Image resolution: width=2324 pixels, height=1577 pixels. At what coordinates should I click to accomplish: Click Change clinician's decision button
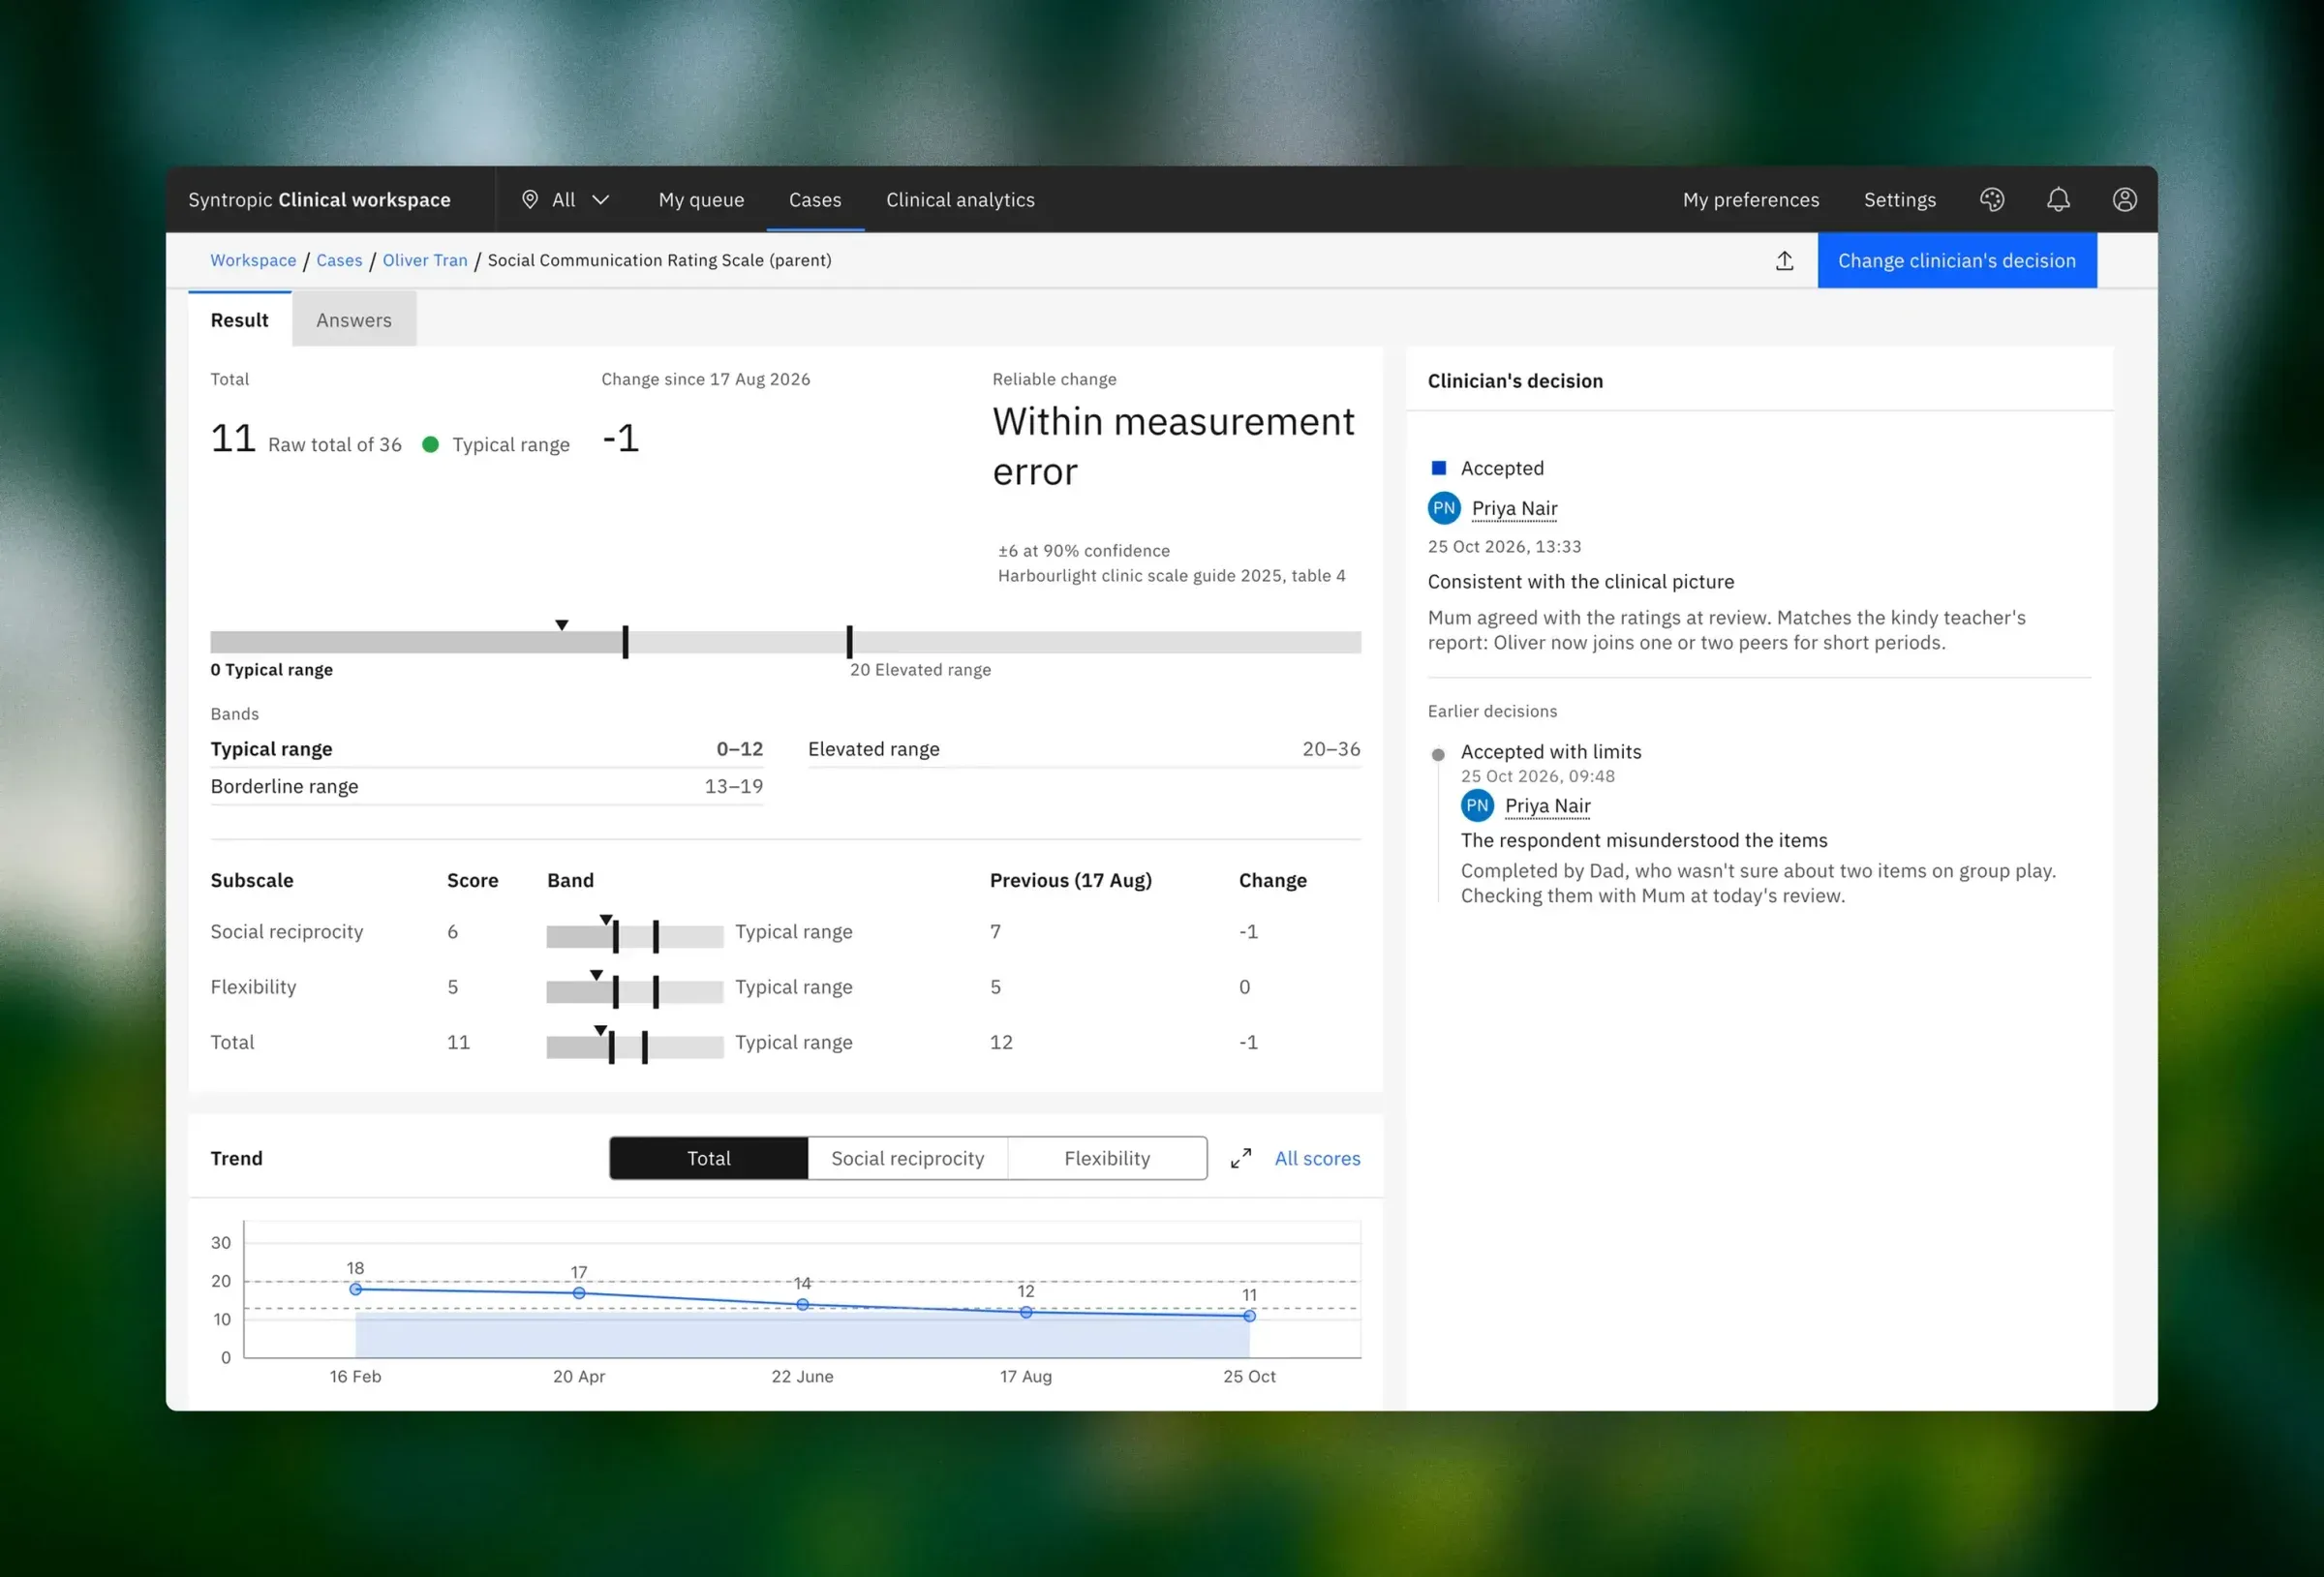pyautogui.click(x=1956, y=261)
